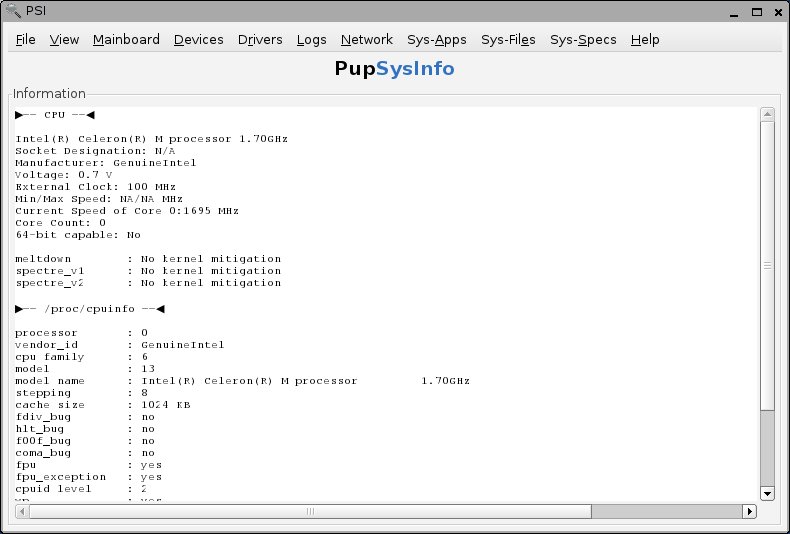
Task: Click the PSI window title icon
Action: tap(13, 10)
